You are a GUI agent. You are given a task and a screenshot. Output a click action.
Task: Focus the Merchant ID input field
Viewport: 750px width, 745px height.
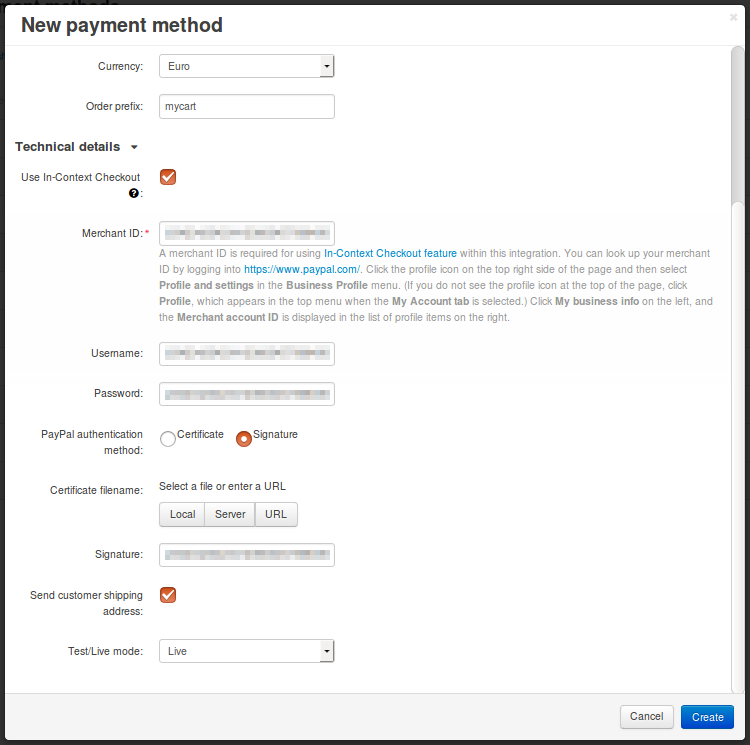pos(246,233)
